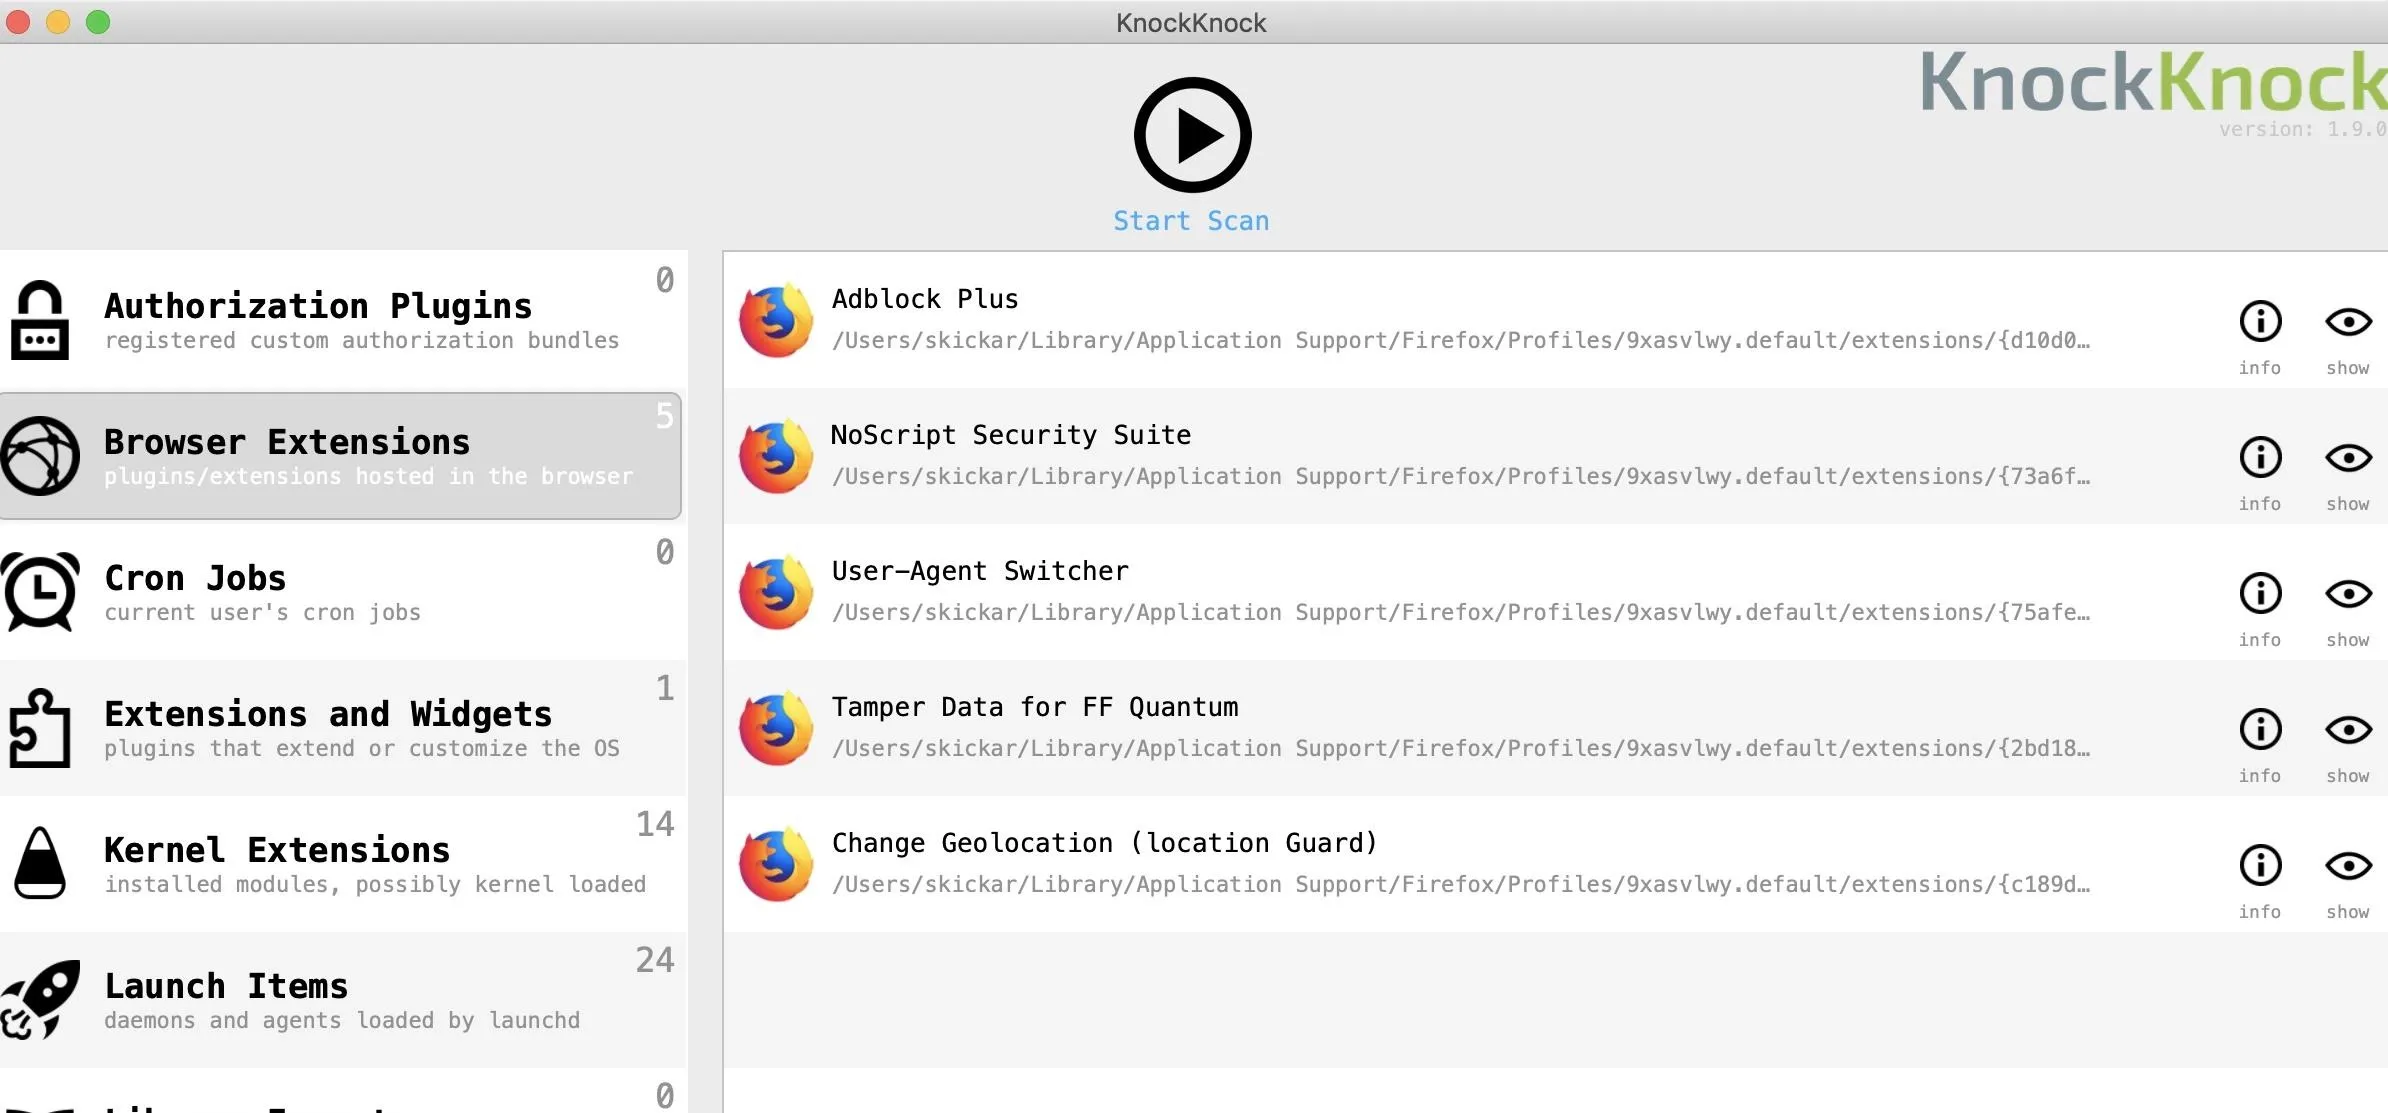Click the Firefox icon beside Adblock Plus
This screenshot has width=2388, height=1113.
[776, 320]
